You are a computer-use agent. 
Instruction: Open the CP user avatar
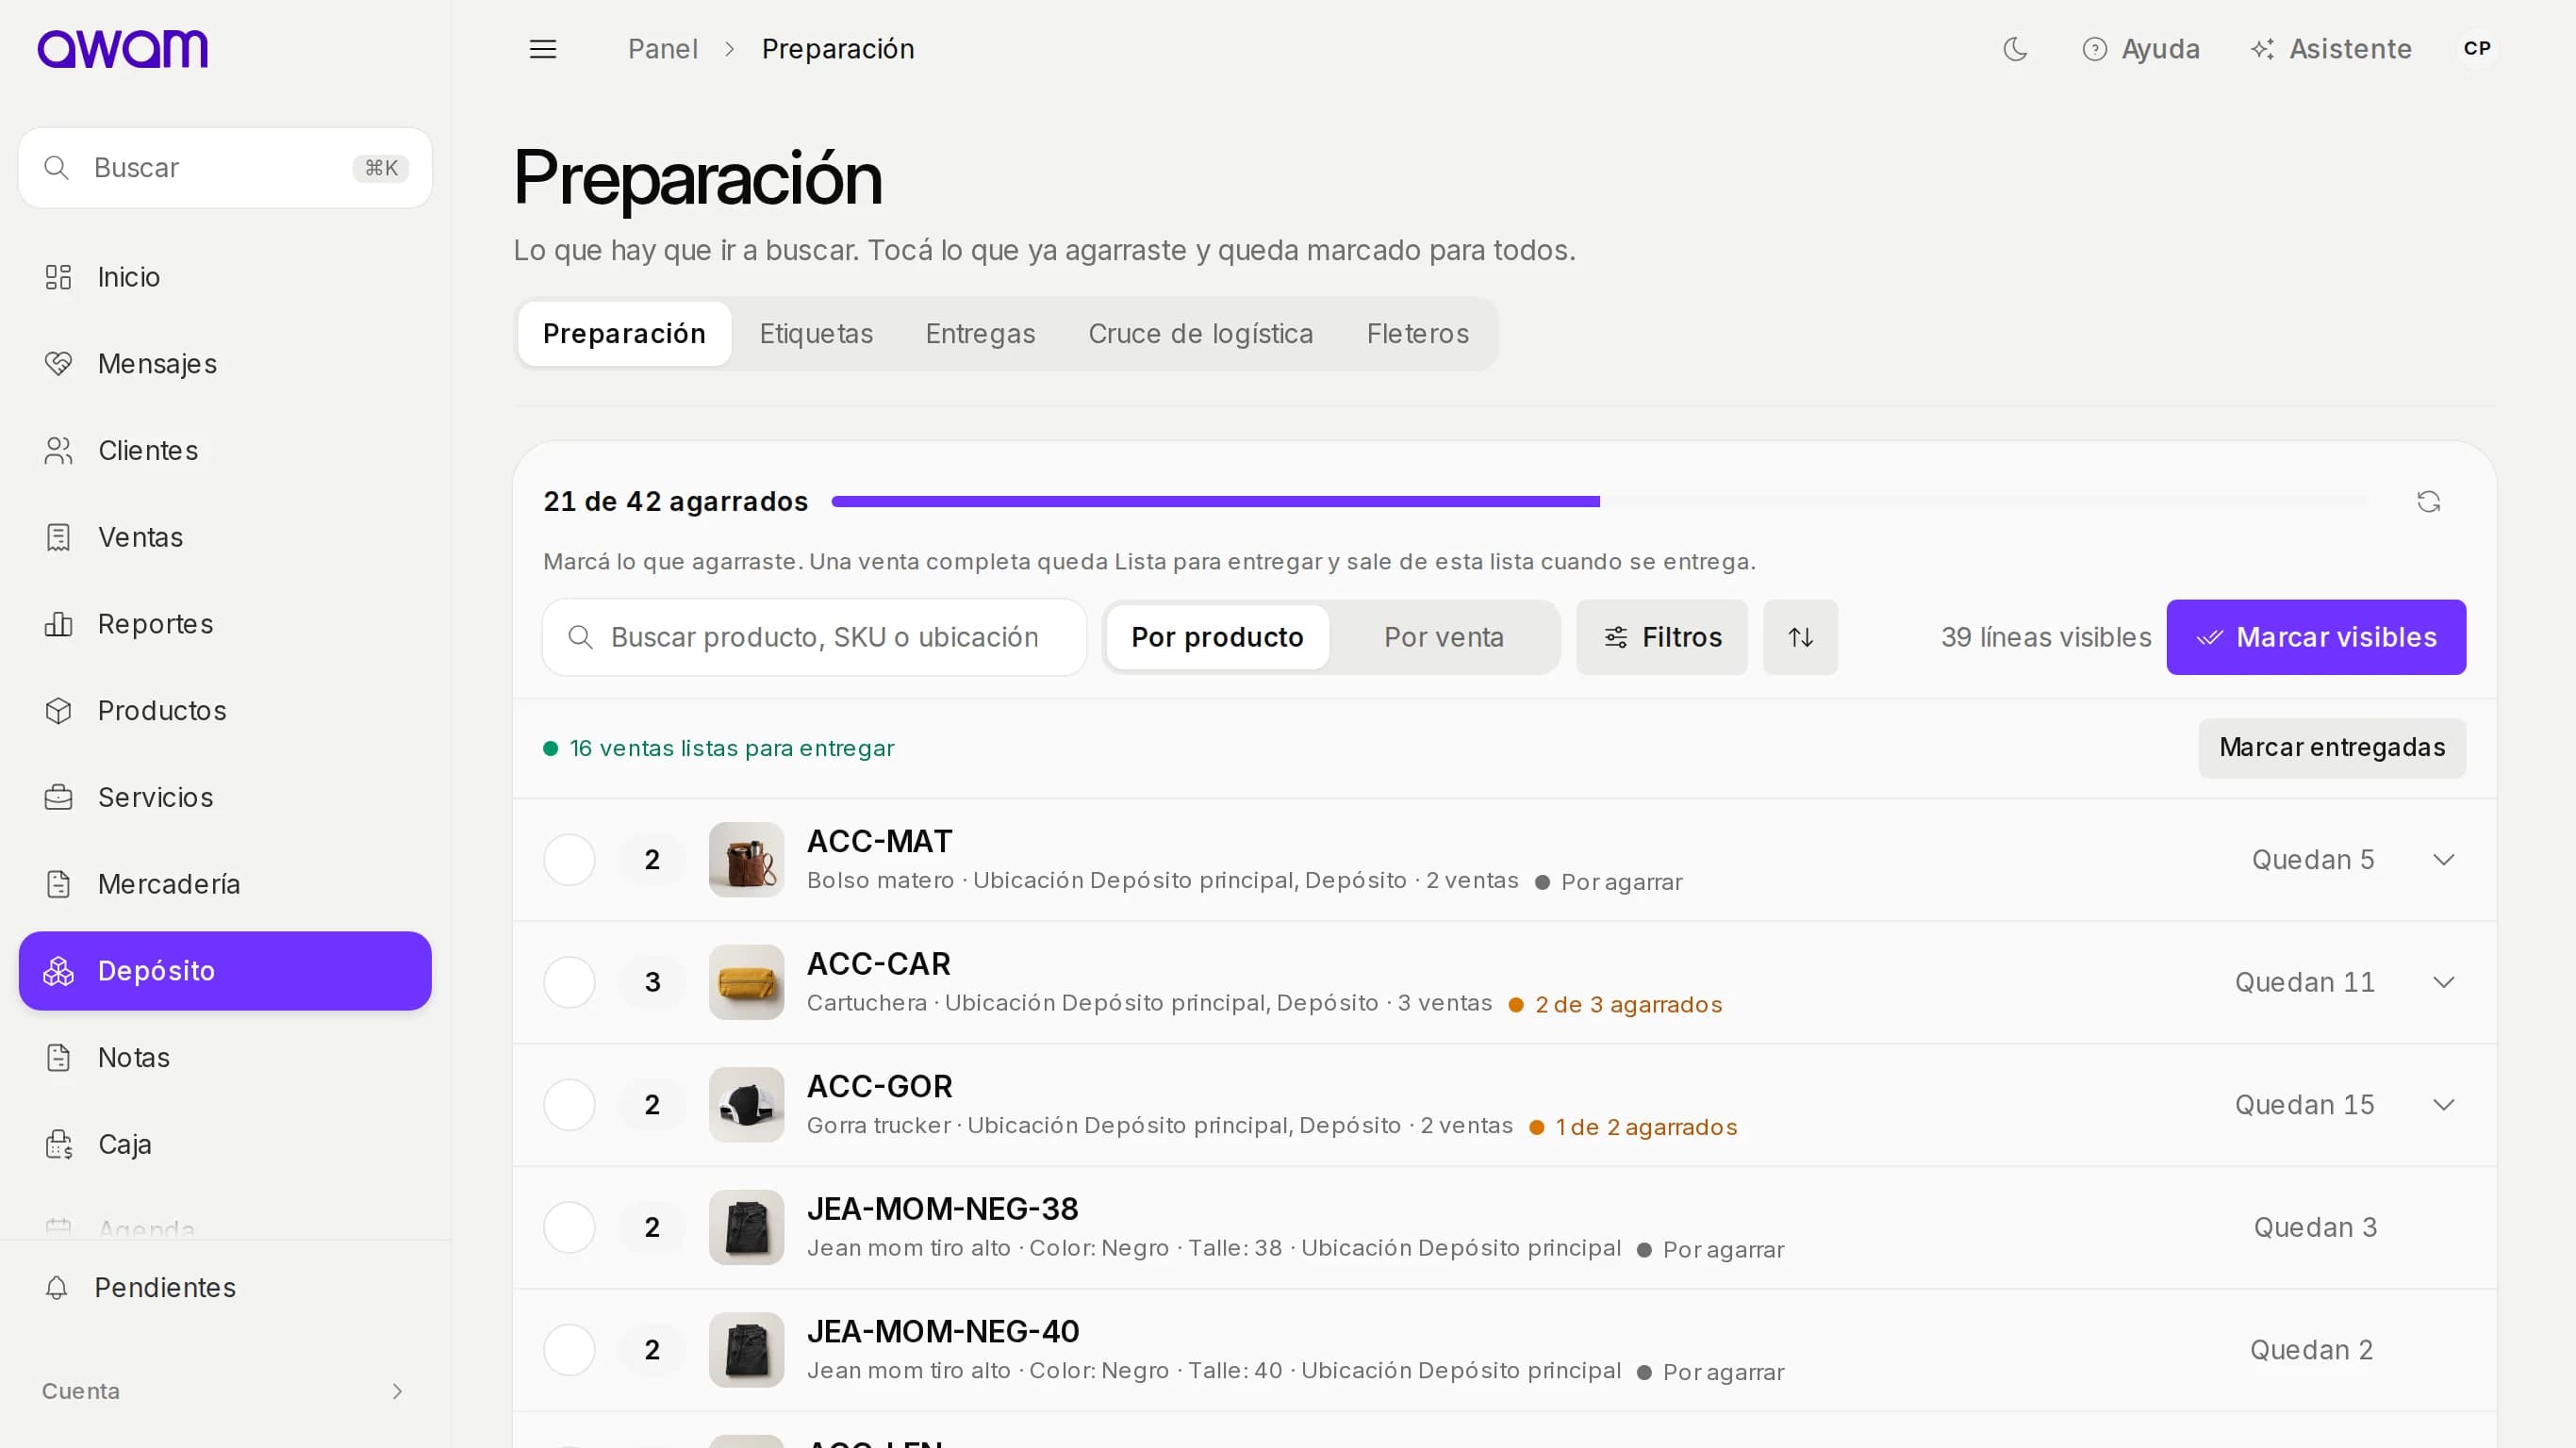click(x=2476, y=49)
